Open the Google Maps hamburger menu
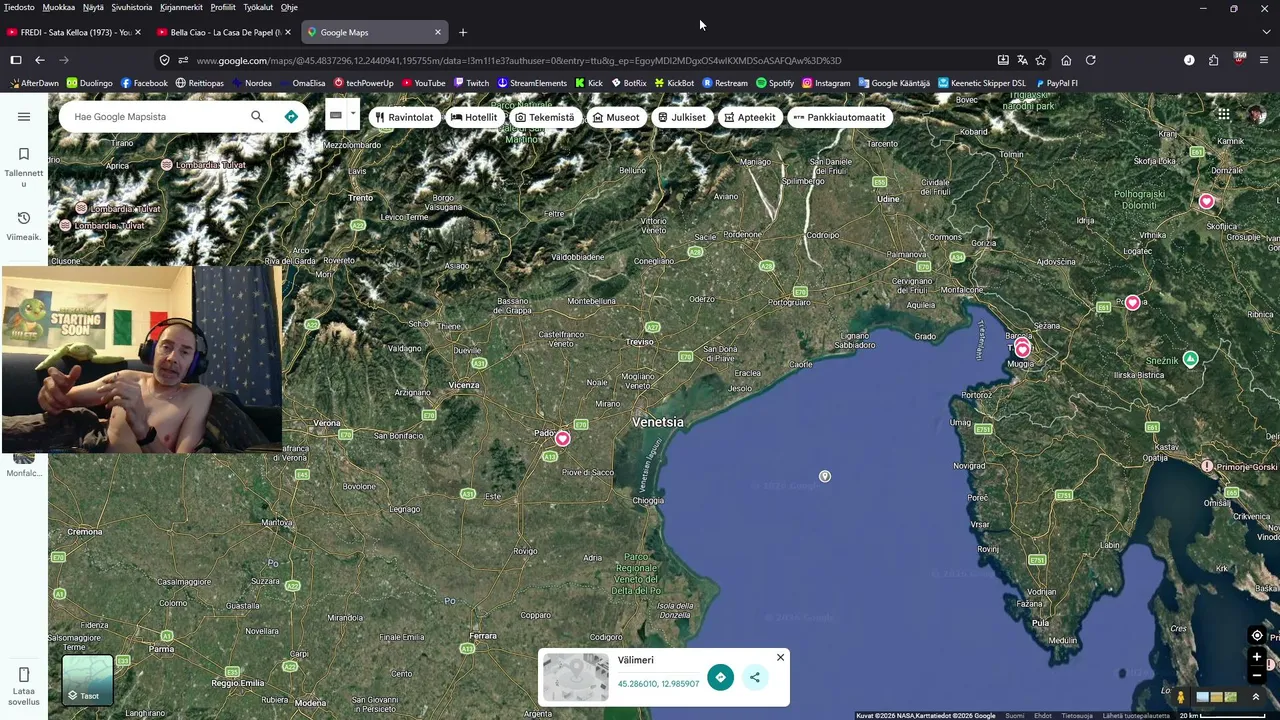This screenshot has width=1280, height=720. click(x=24, y=117)
